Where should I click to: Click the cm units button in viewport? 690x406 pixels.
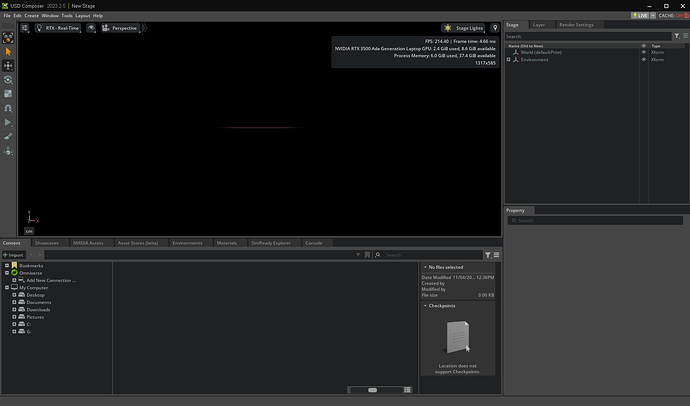[29, 231]
